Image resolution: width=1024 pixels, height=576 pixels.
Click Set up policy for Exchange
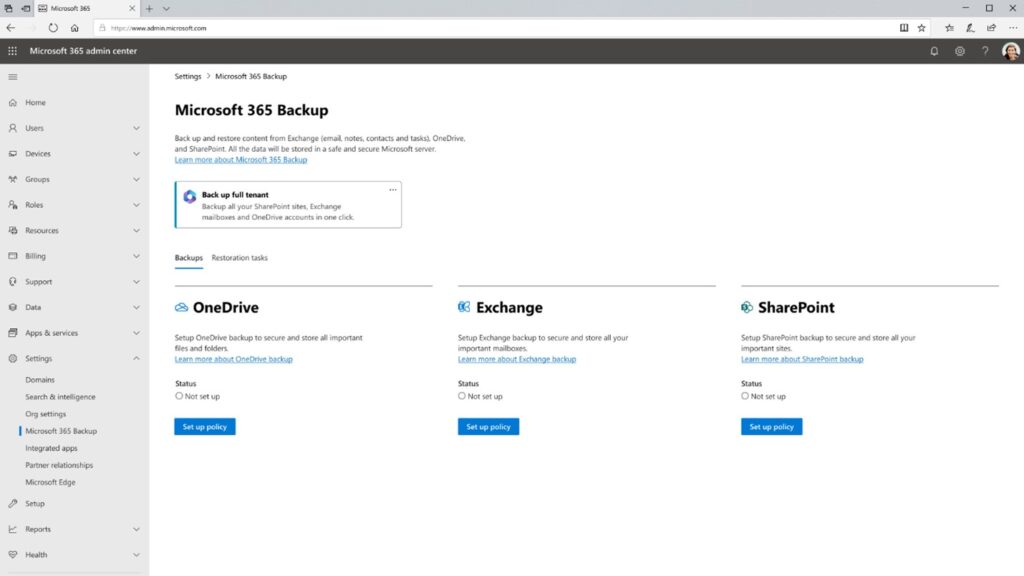pos(488,426)
